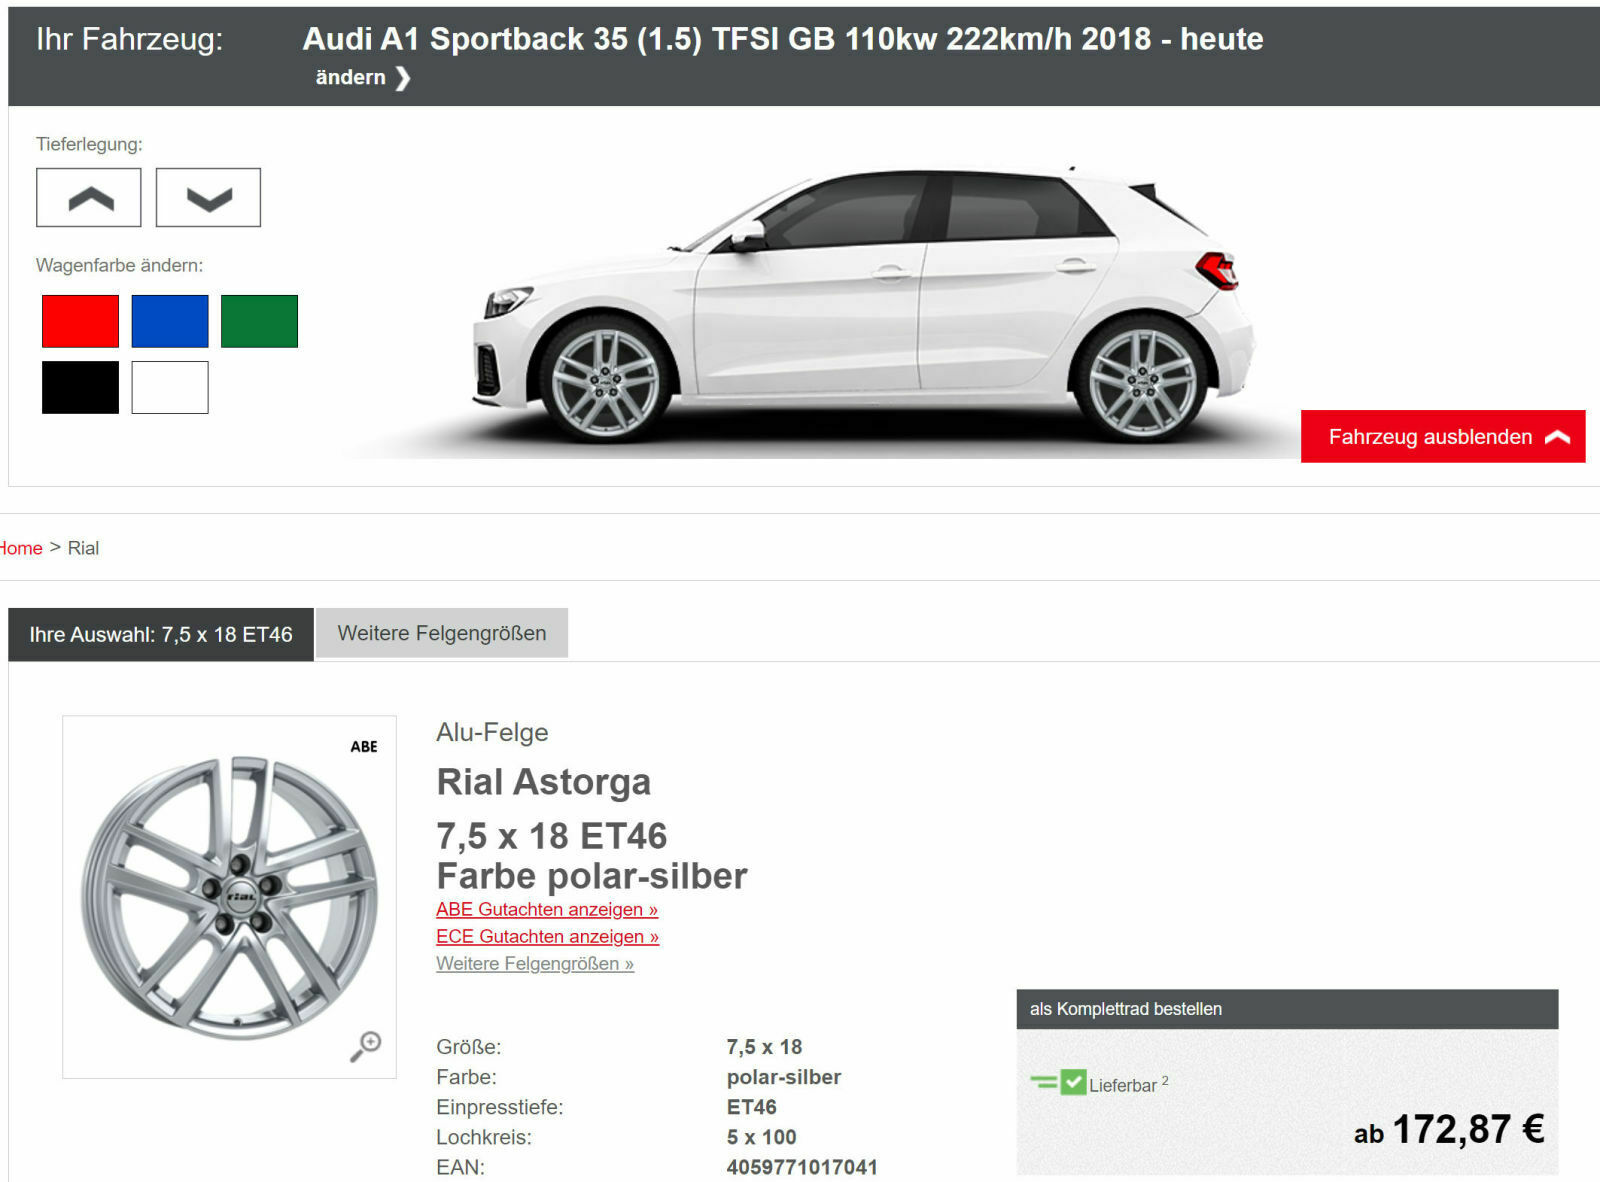Lower the Tieferlegung with the down arrow

tap(207, 197)
